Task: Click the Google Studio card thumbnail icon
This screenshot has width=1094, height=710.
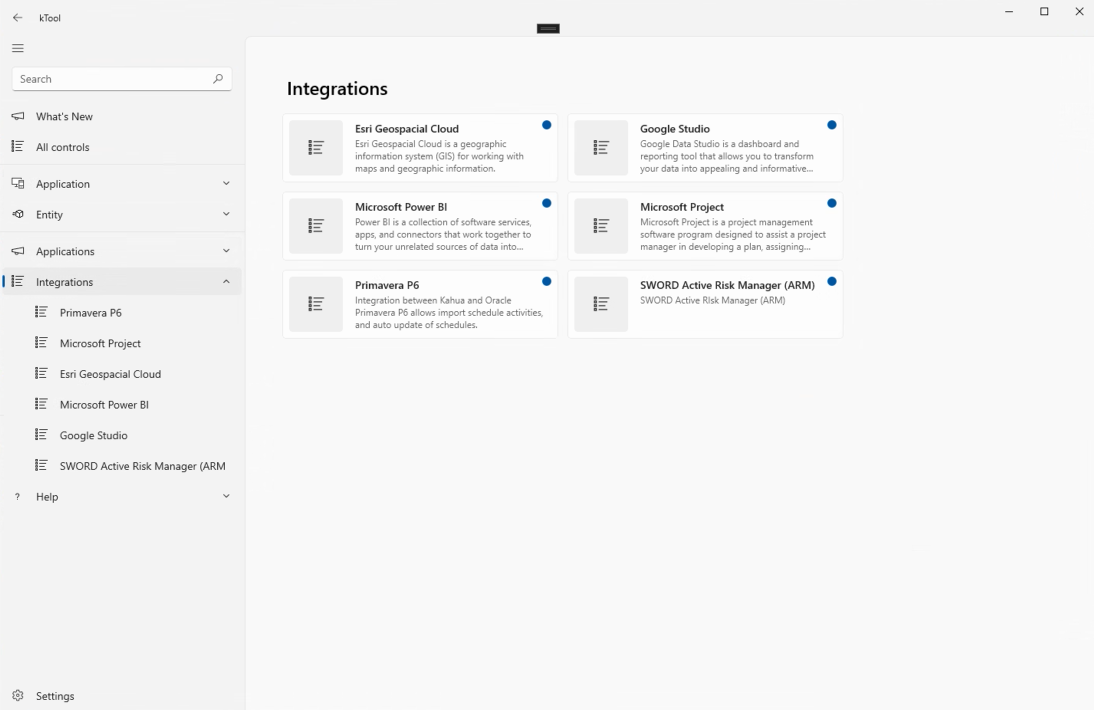Action: [601, 148]
